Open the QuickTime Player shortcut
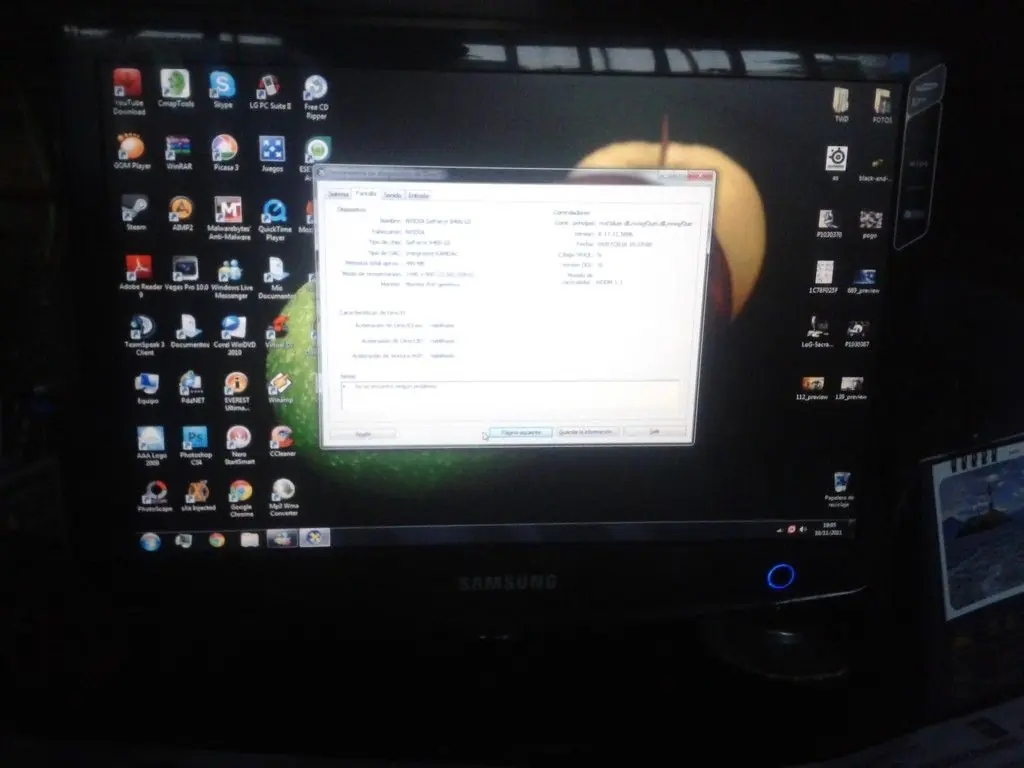This screenshot has width=1024, height=768. point(275,219)
